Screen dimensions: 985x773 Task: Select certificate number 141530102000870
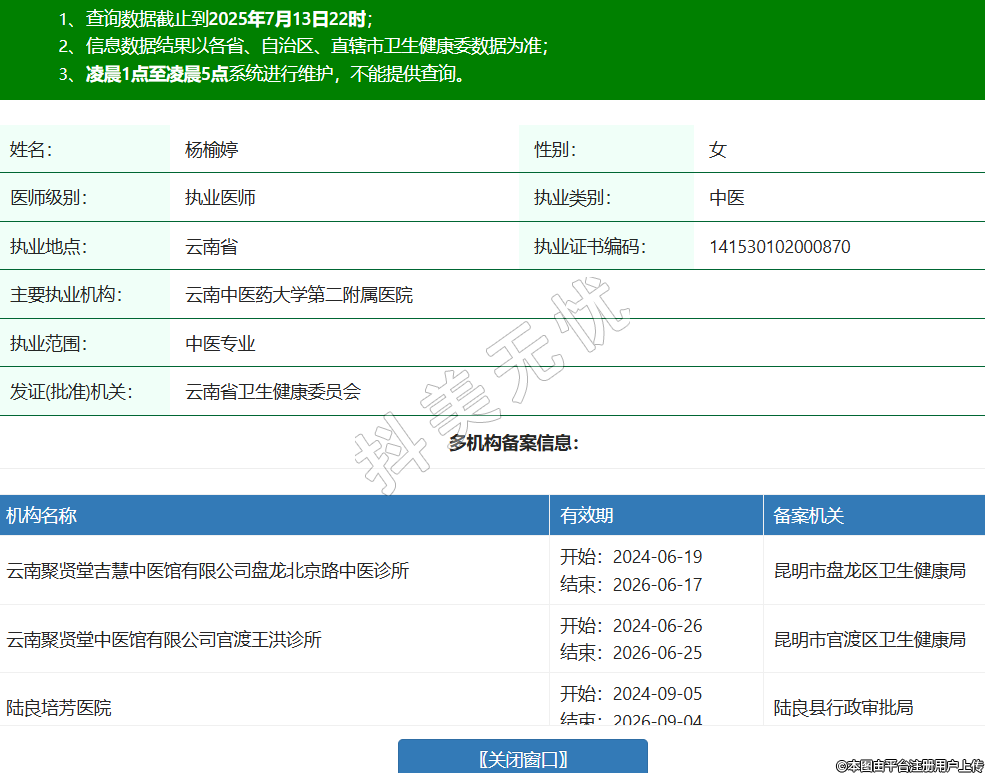coord(780,247)
